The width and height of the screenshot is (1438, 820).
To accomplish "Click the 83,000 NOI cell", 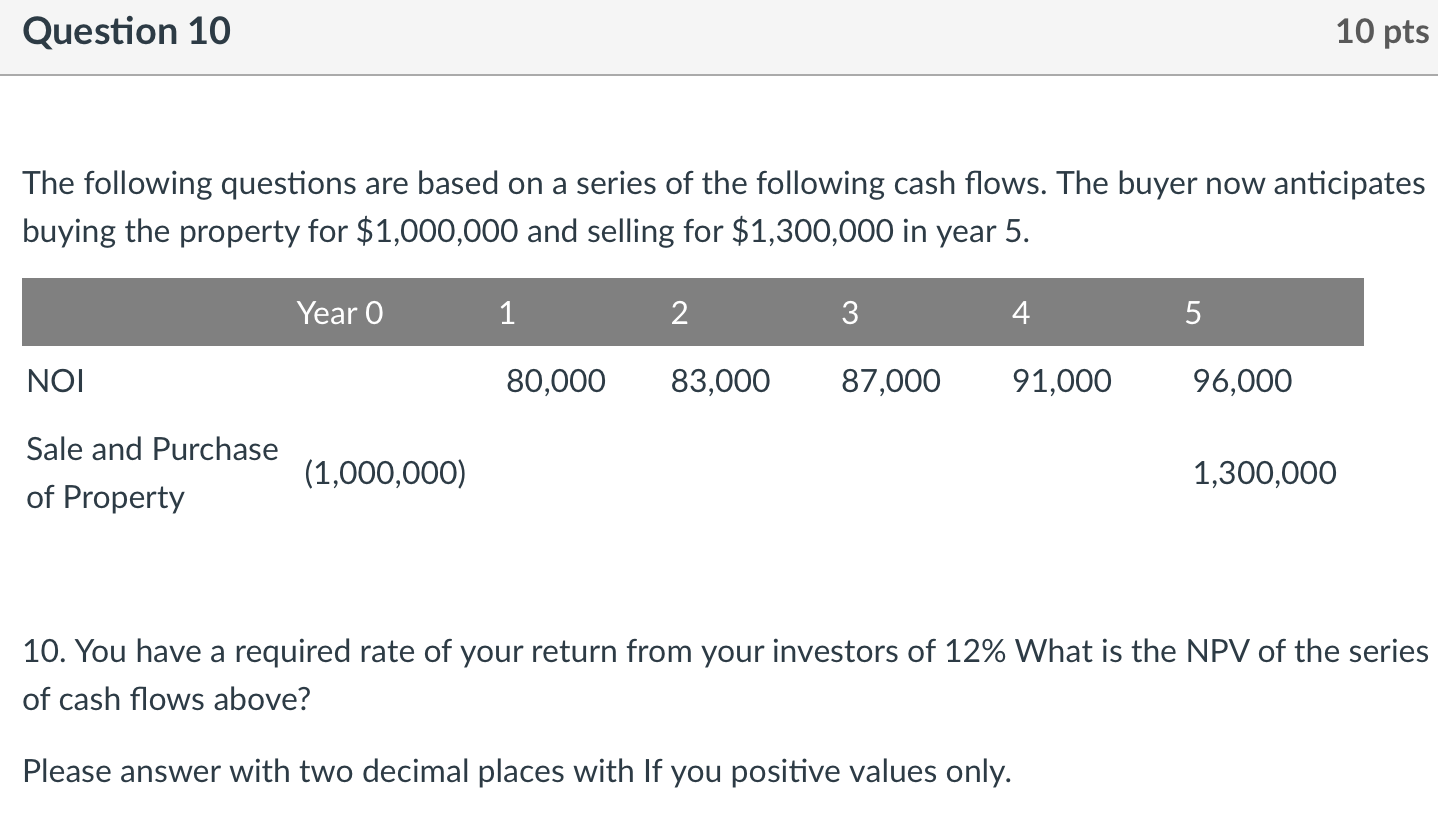I will click(721, 381).
